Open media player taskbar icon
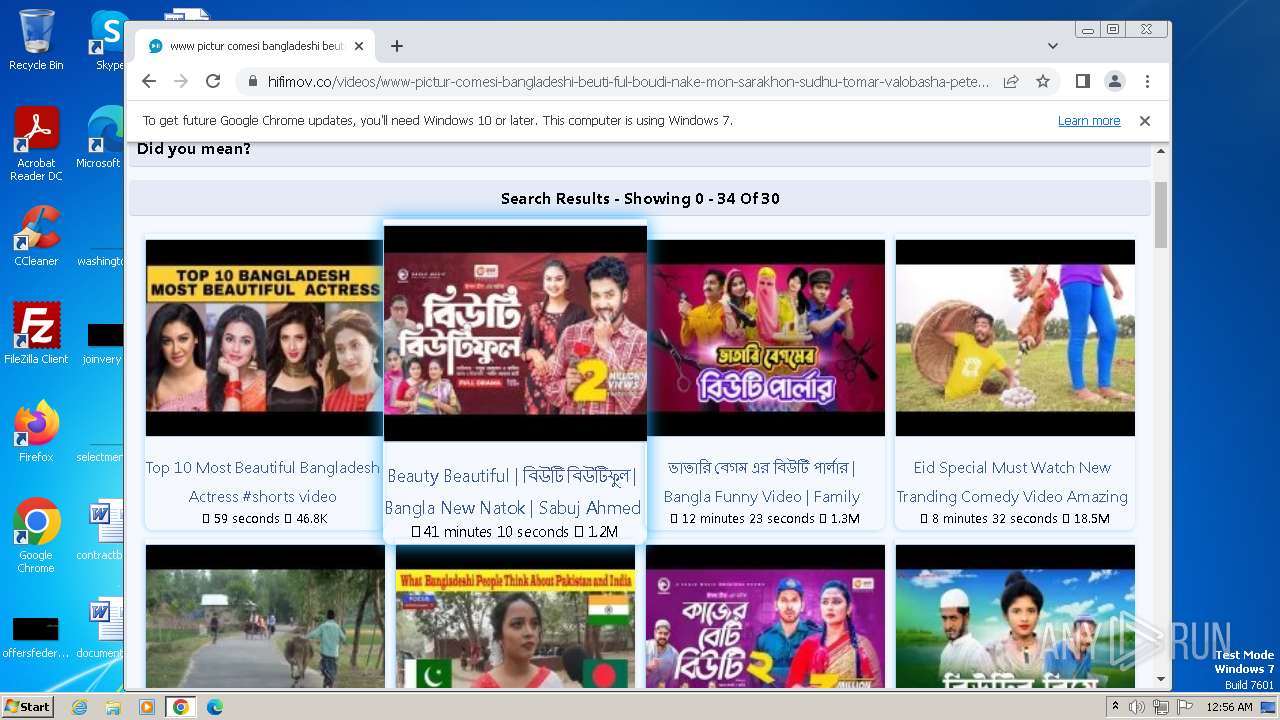 point(147,707)
